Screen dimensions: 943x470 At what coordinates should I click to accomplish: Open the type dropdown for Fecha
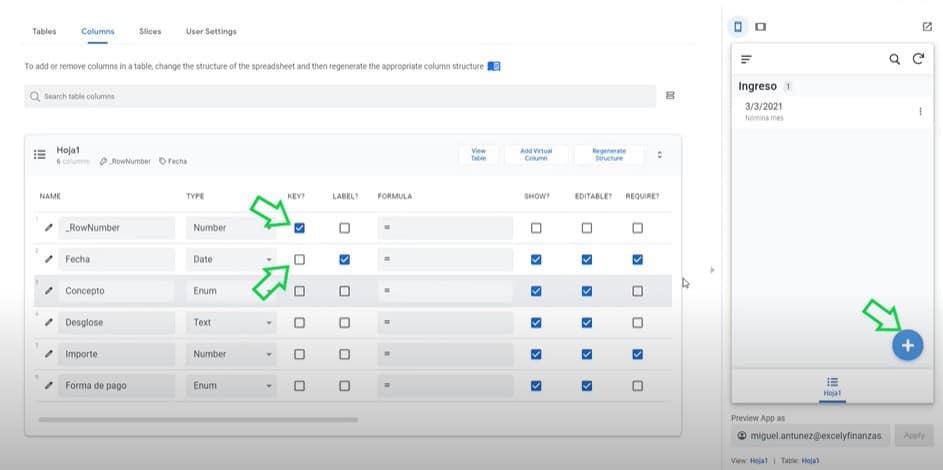(x=231, y=259)
